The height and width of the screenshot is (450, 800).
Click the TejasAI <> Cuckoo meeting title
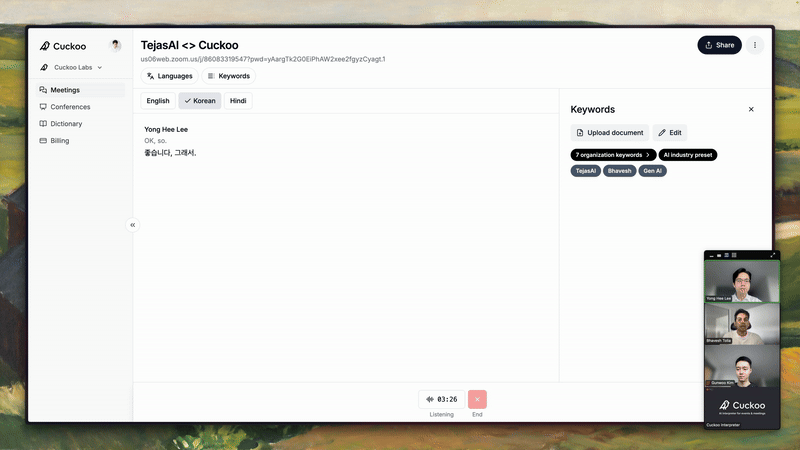(189, 45)
